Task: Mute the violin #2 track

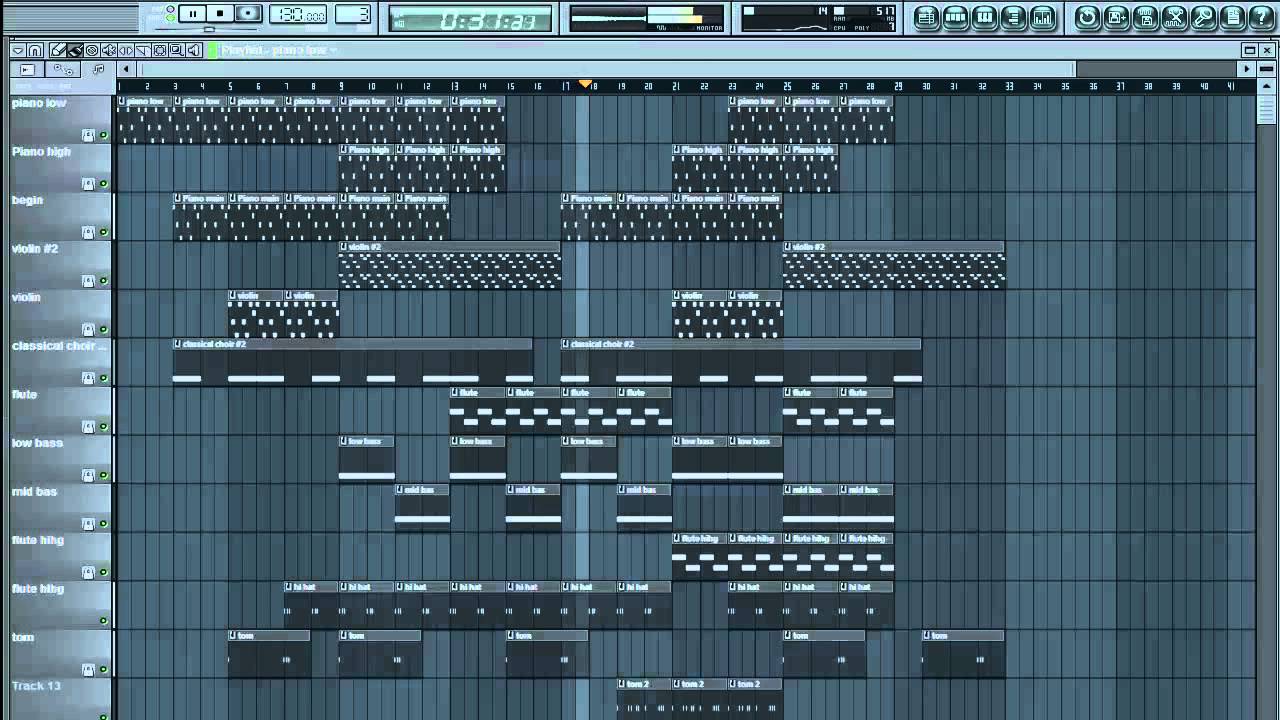Action: coord(102,281)
